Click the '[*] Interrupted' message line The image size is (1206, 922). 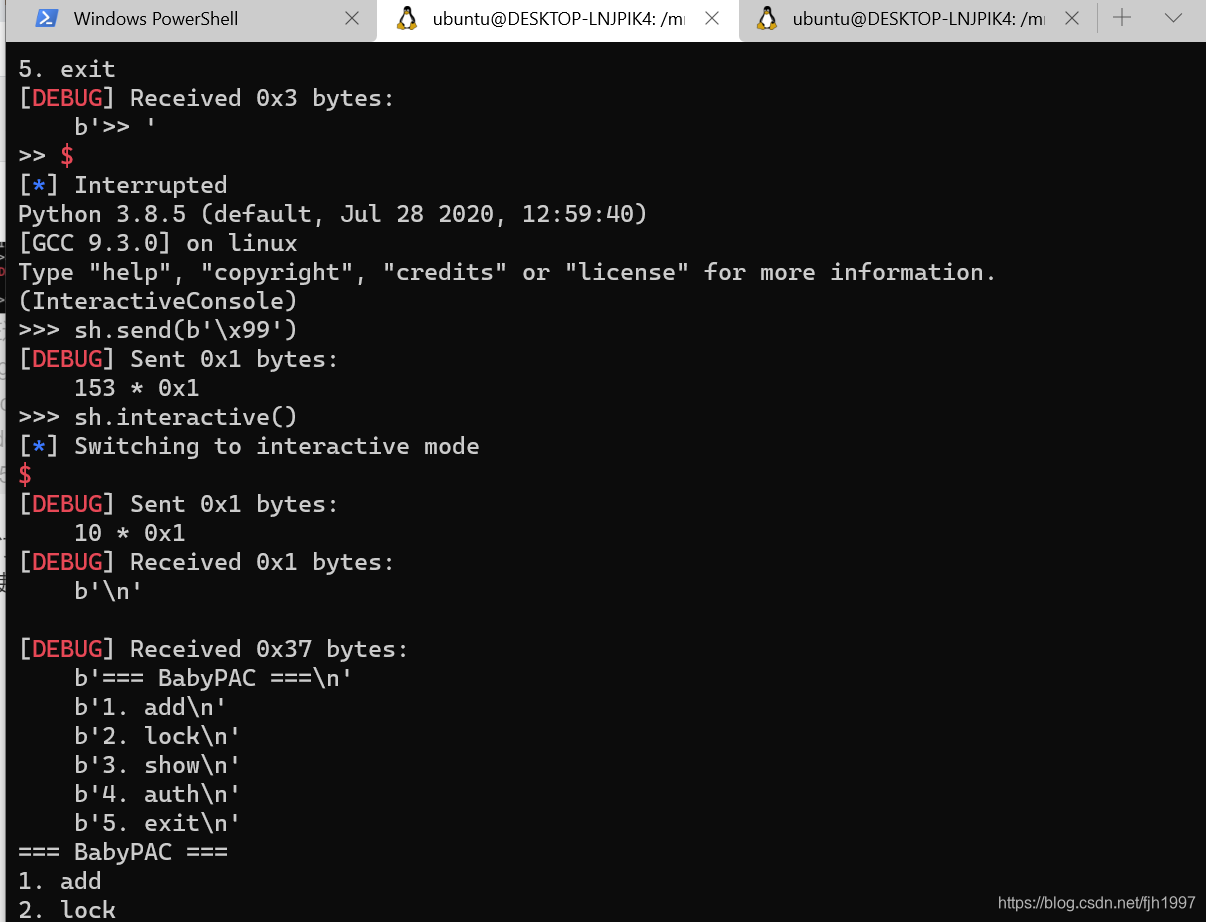tap(122, 185)
